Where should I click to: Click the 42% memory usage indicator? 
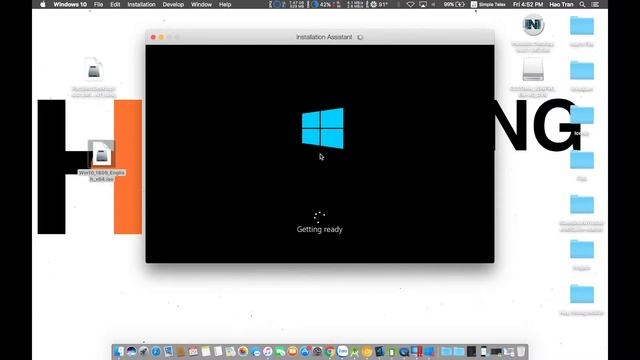(322, 4)
